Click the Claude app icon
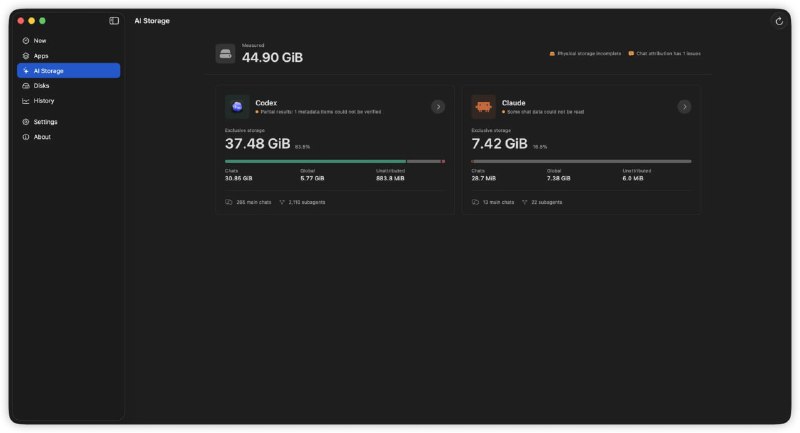800x433 pixels. [484, 107]
